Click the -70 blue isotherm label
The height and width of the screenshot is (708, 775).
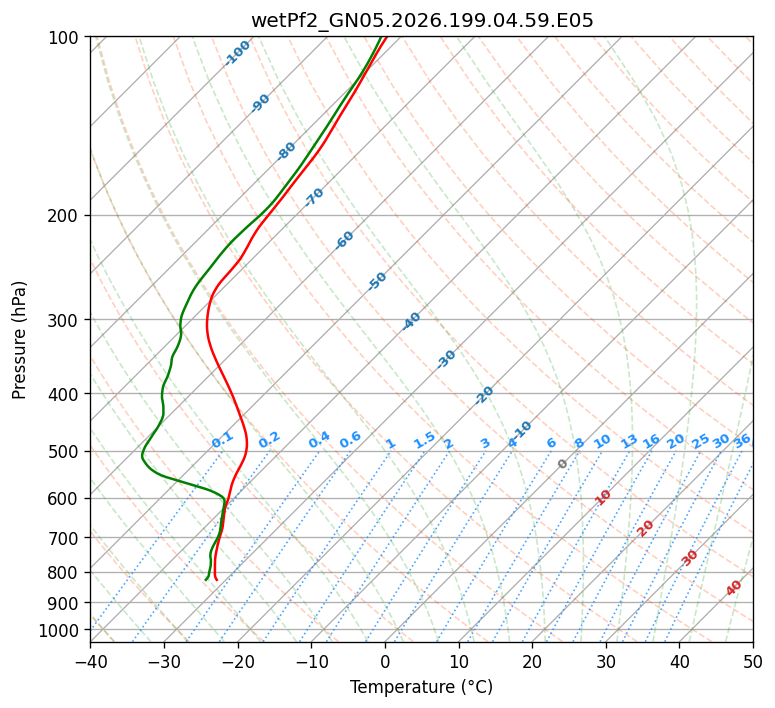tap(314, 197)
